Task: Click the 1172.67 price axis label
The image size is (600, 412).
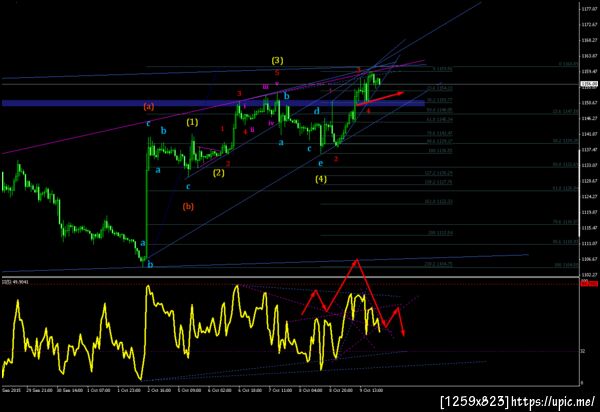Action: click(589, 24)
